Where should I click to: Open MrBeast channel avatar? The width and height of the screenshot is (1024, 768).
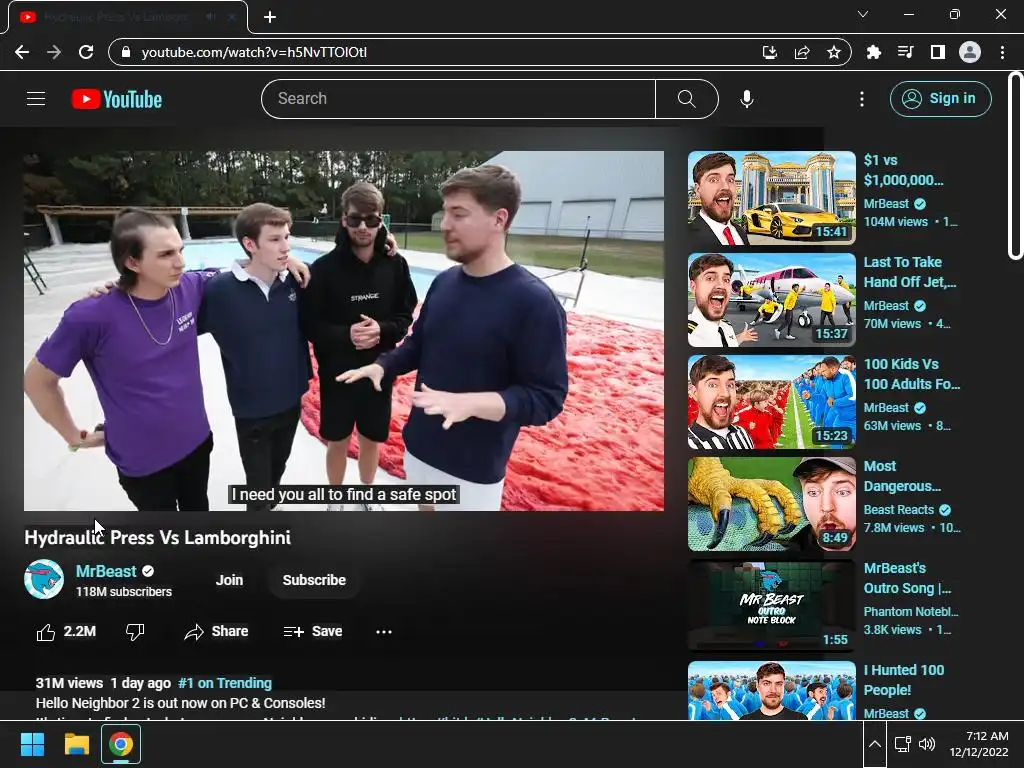pos(44,579)
